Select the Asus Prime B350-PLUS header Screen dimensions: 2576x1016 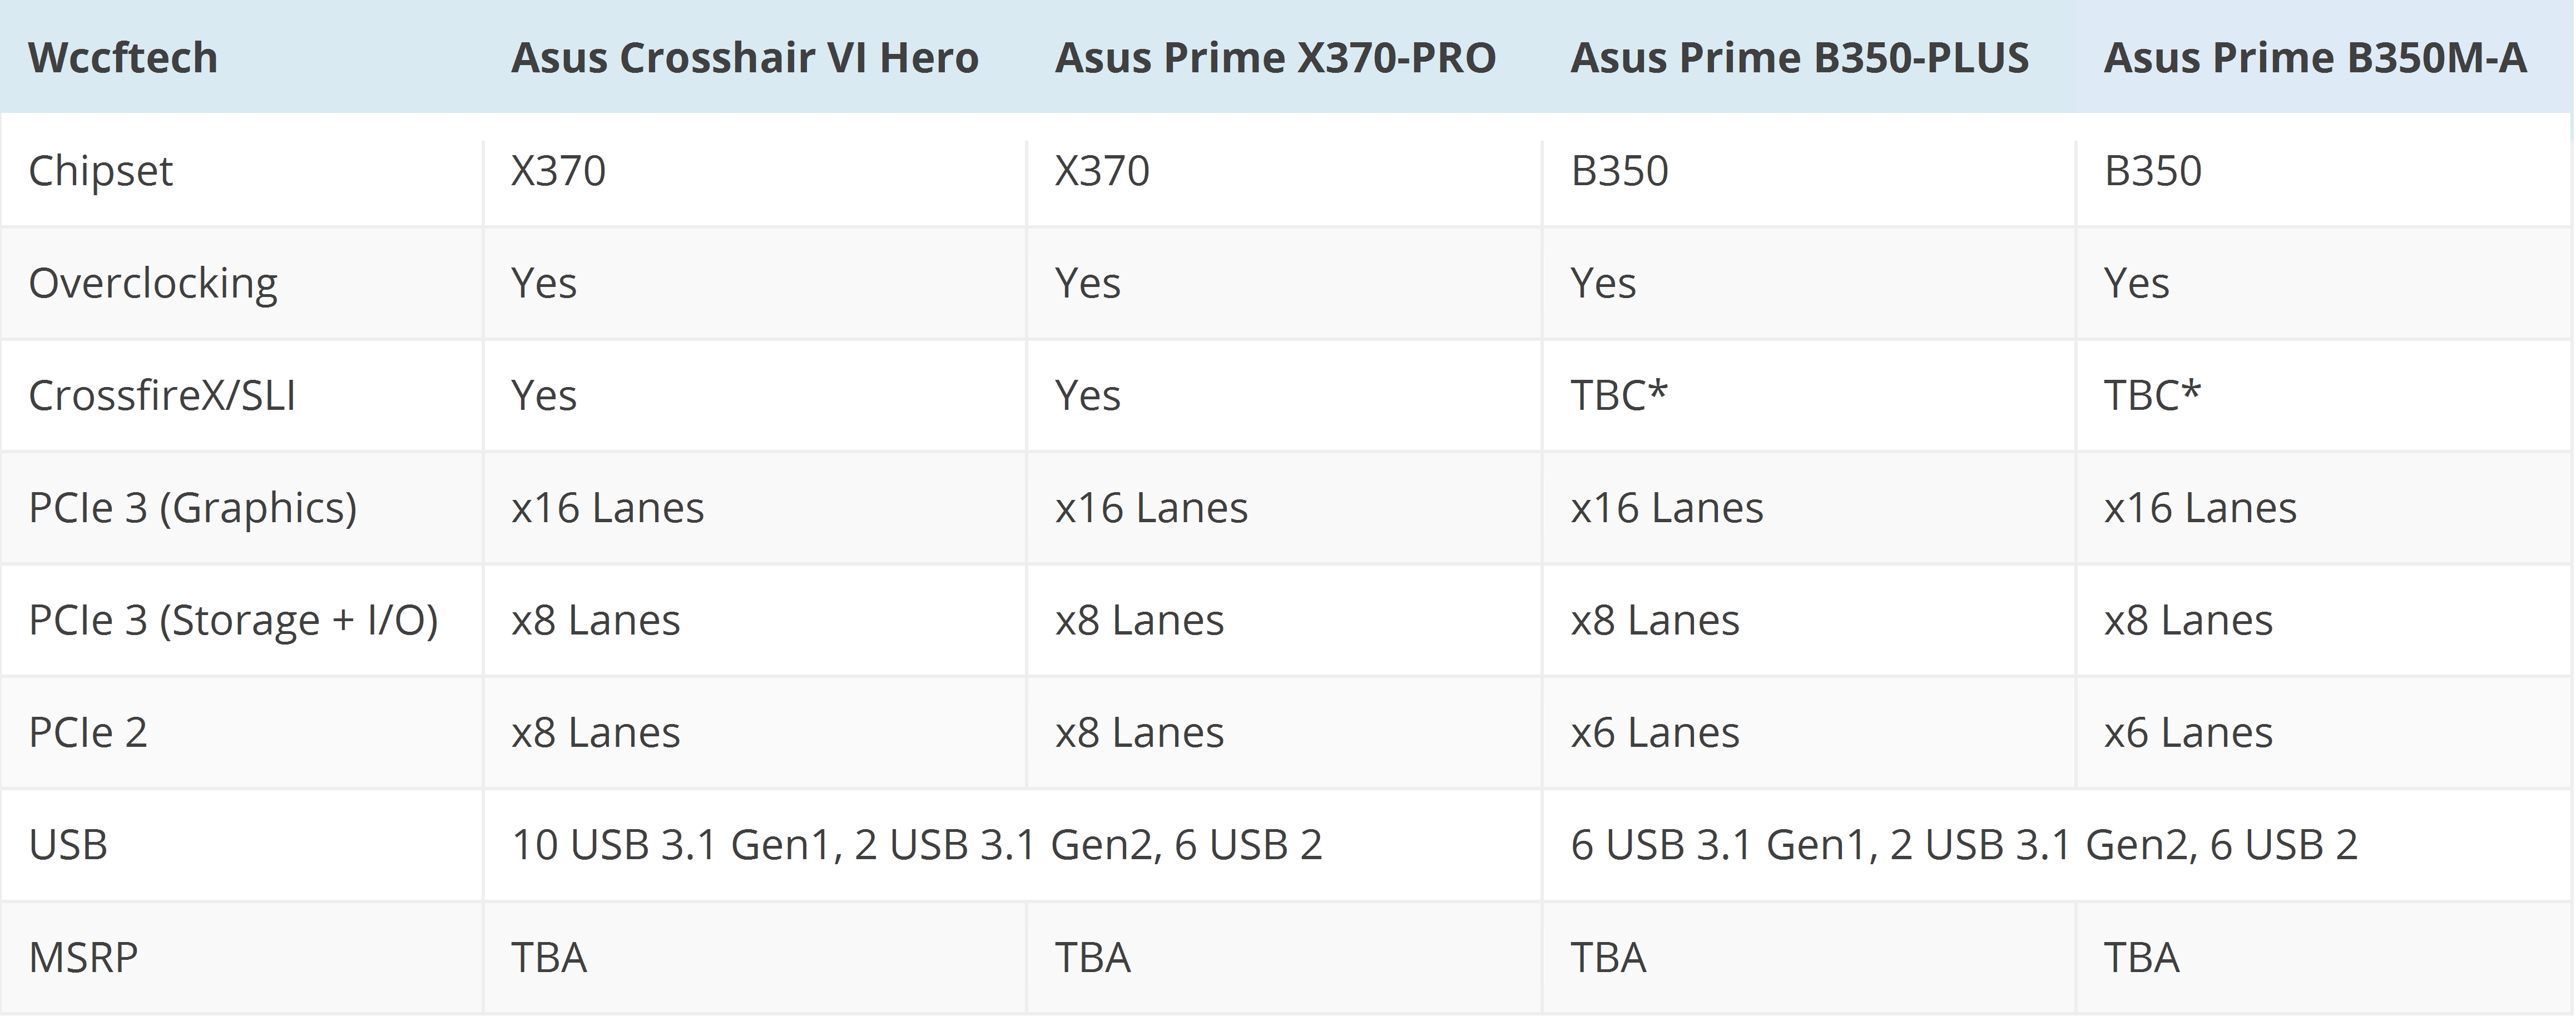[x=1799, y=58]
